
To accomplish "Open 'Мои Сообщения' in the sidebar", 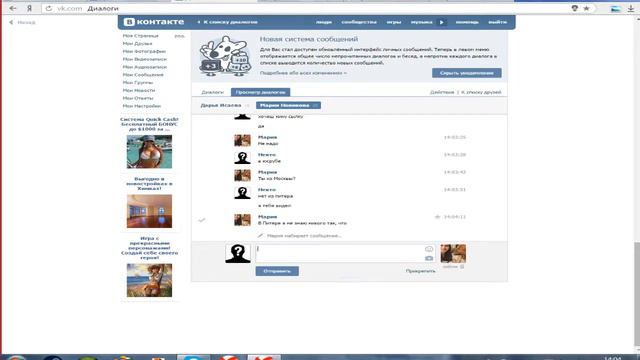I will (x=143, y=75).
